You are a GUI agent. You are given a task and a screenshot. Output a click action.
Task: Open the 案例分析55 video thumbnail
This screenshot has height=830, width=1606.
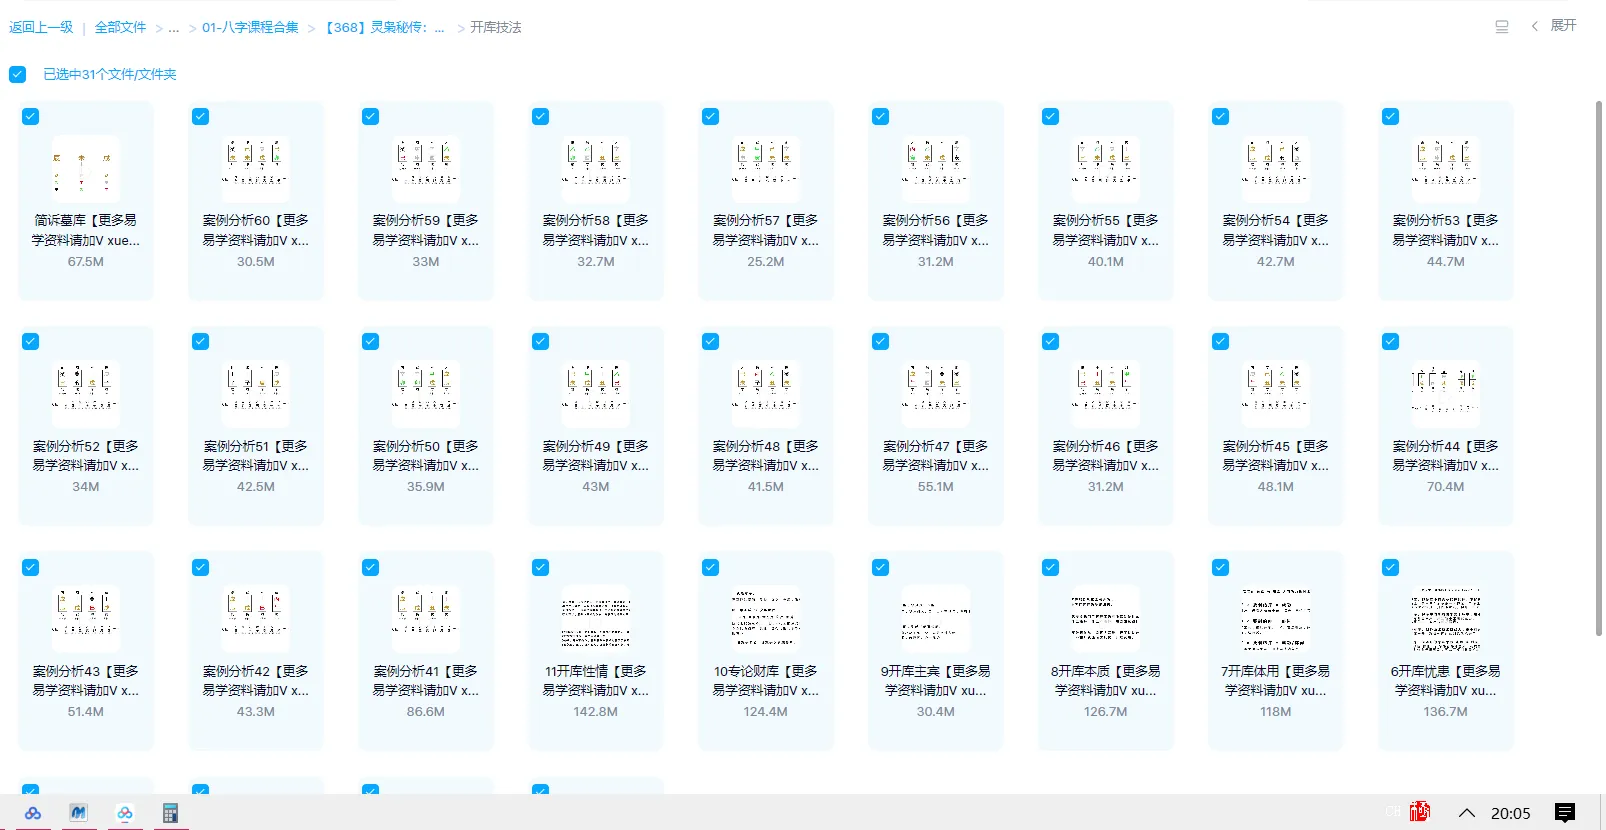click(1106, 169)
